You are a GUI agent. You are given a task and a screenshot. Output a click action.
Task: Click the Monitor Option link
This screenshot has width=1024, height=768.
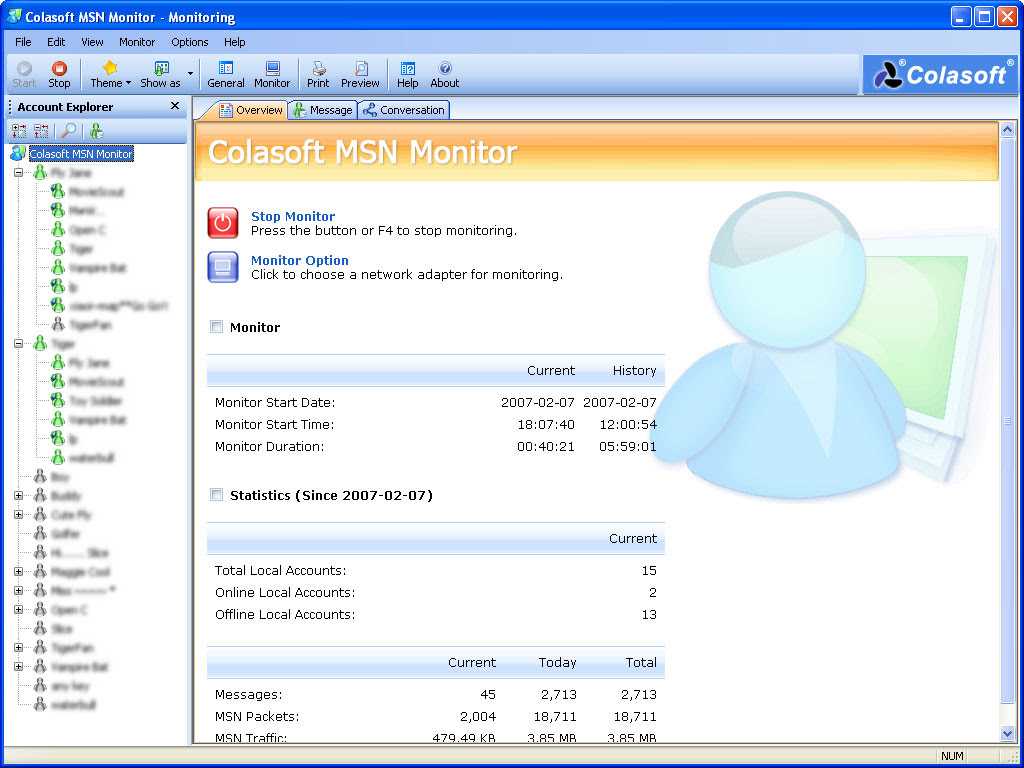coord(300,260)
